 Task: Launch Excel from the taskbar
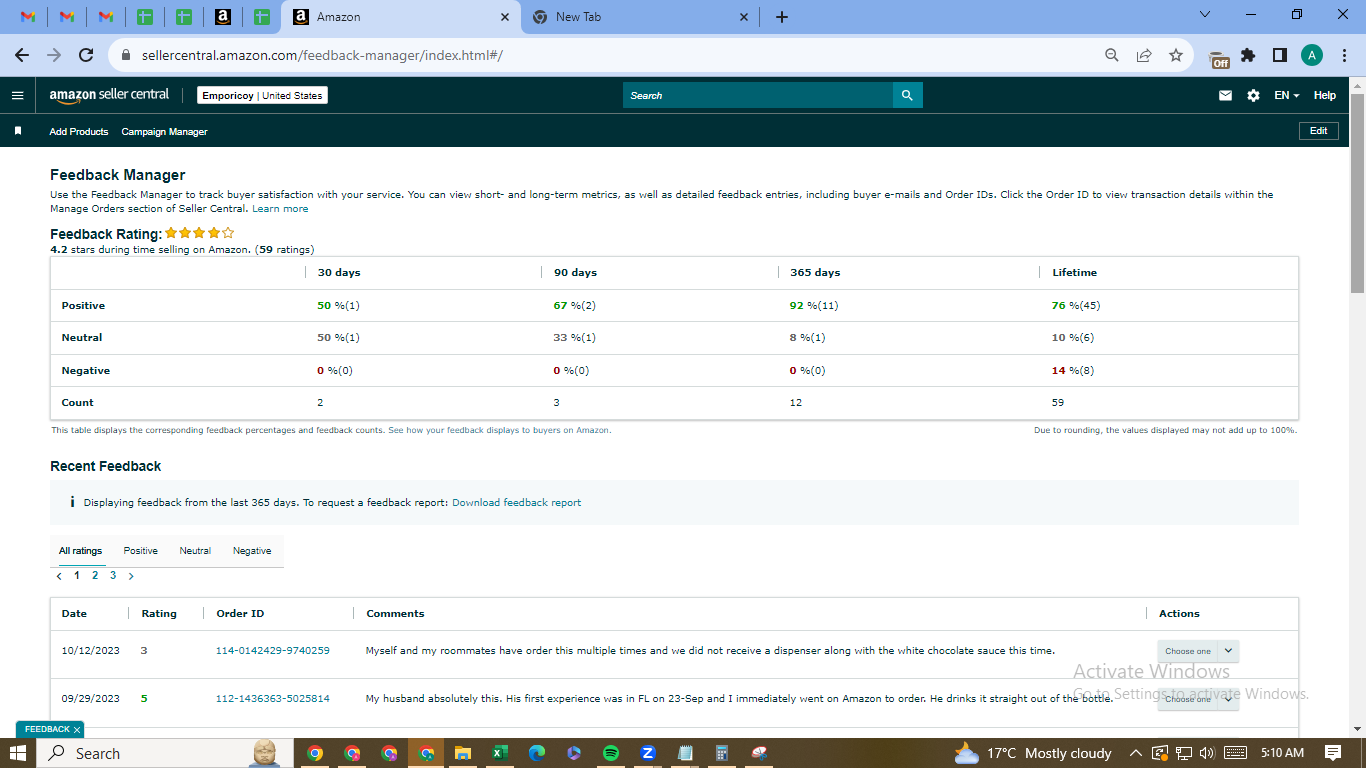pyautogui.click(x=498, y=753)
